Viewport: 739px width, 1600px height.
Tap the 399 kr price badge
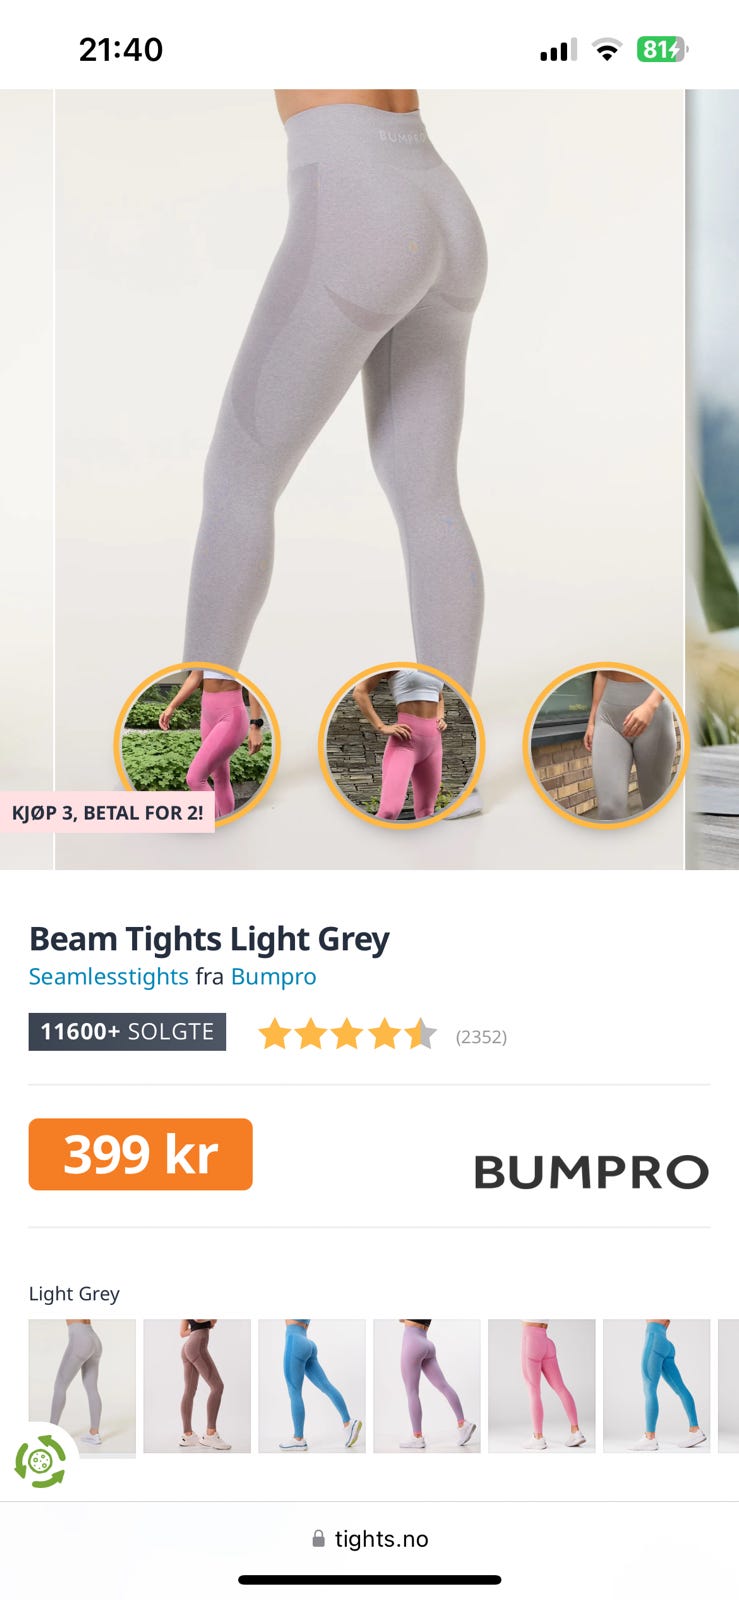pyautogui.click(x=140, y=1154)
